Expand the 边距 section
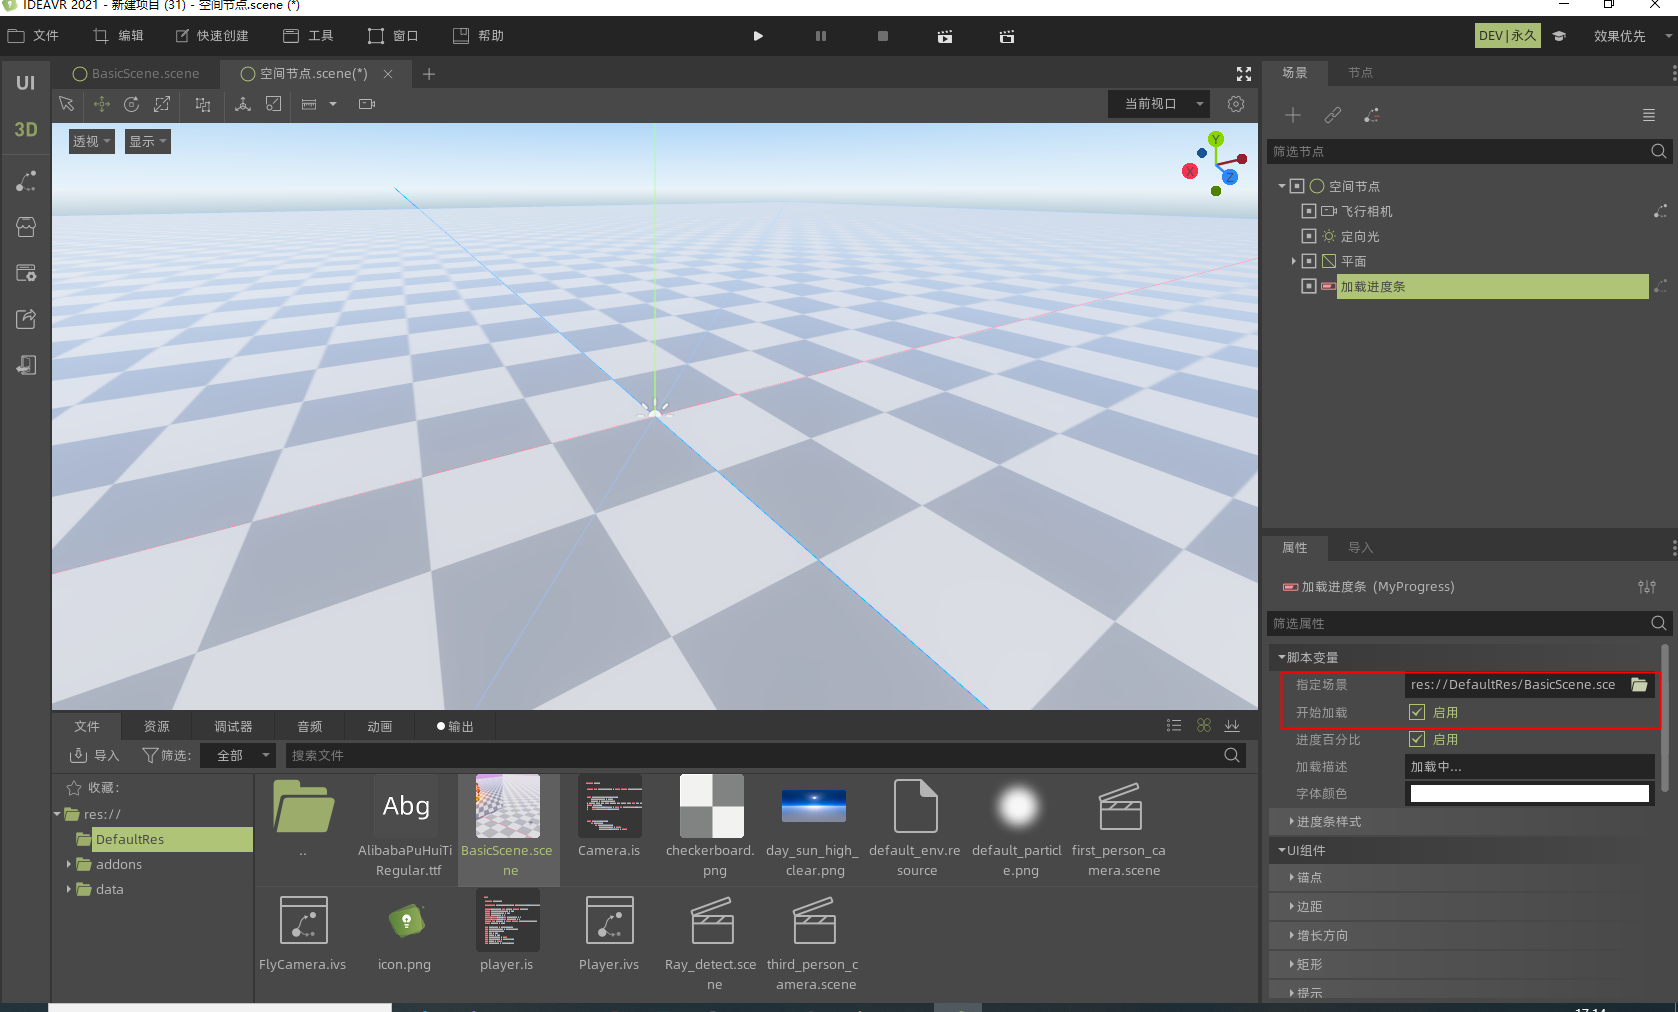Viewport: 1678px width, 1012px height. 1305,906
